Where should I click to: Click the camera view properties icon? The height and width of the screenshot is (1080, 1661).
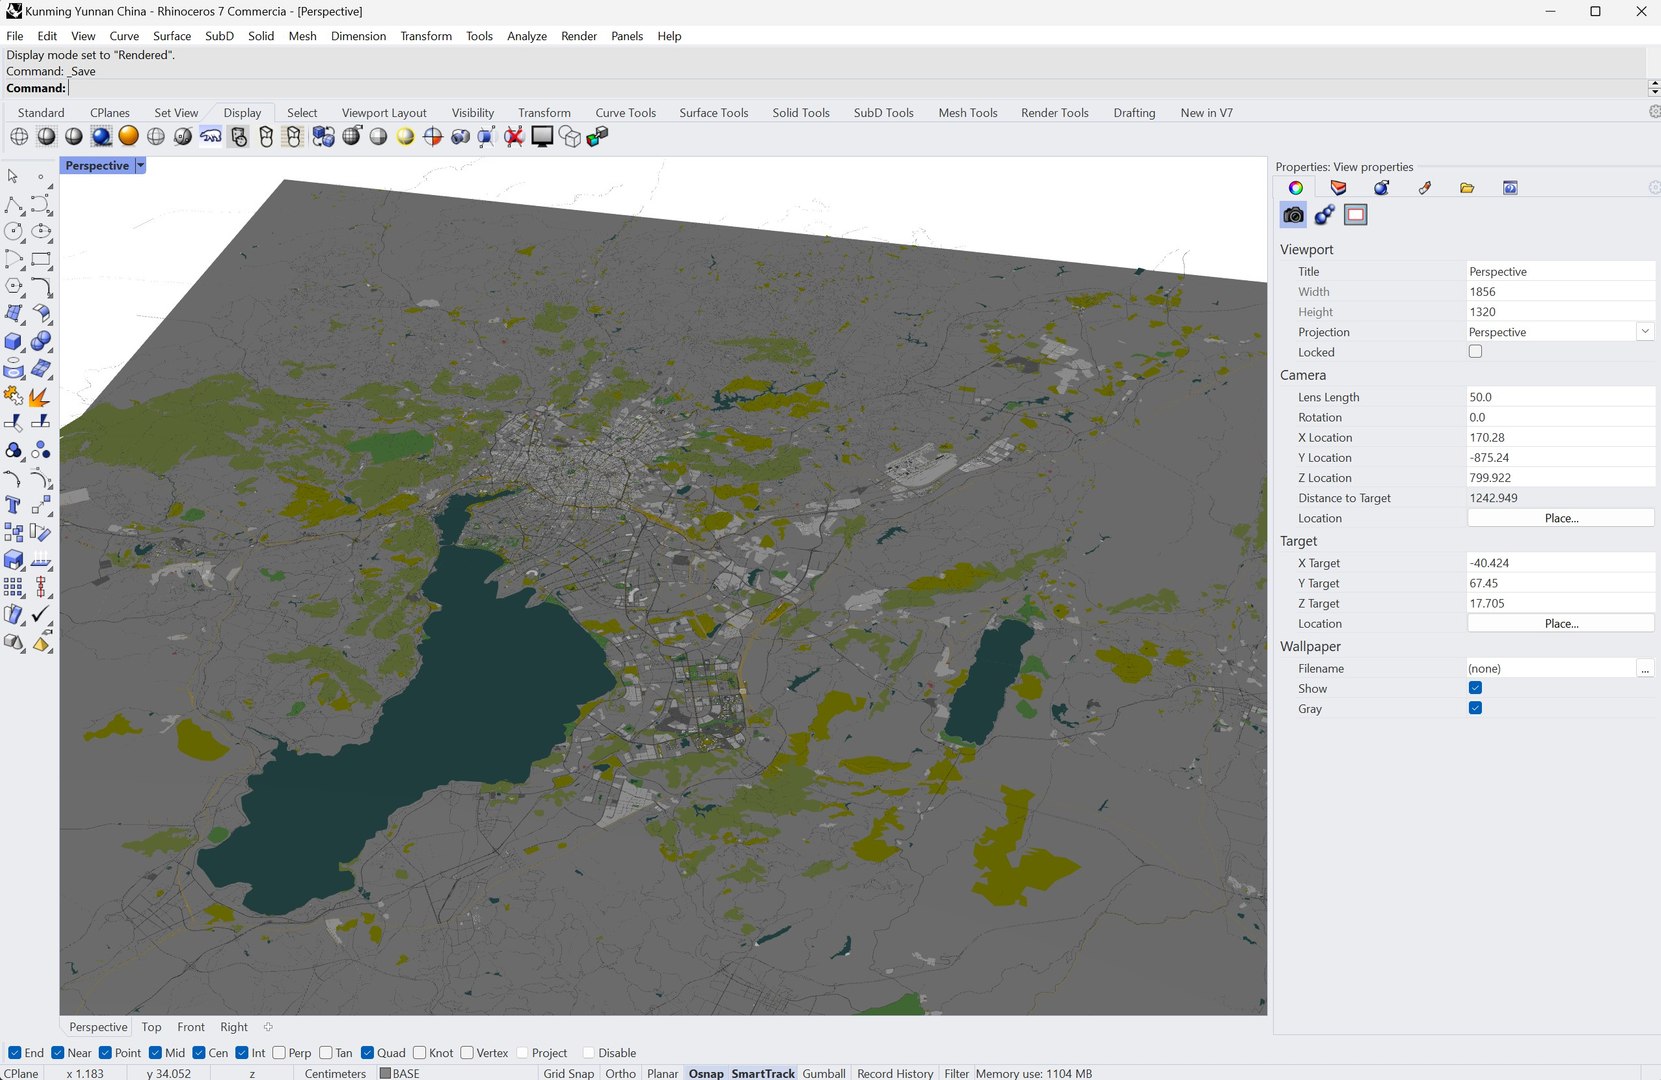coord(1293,215)
